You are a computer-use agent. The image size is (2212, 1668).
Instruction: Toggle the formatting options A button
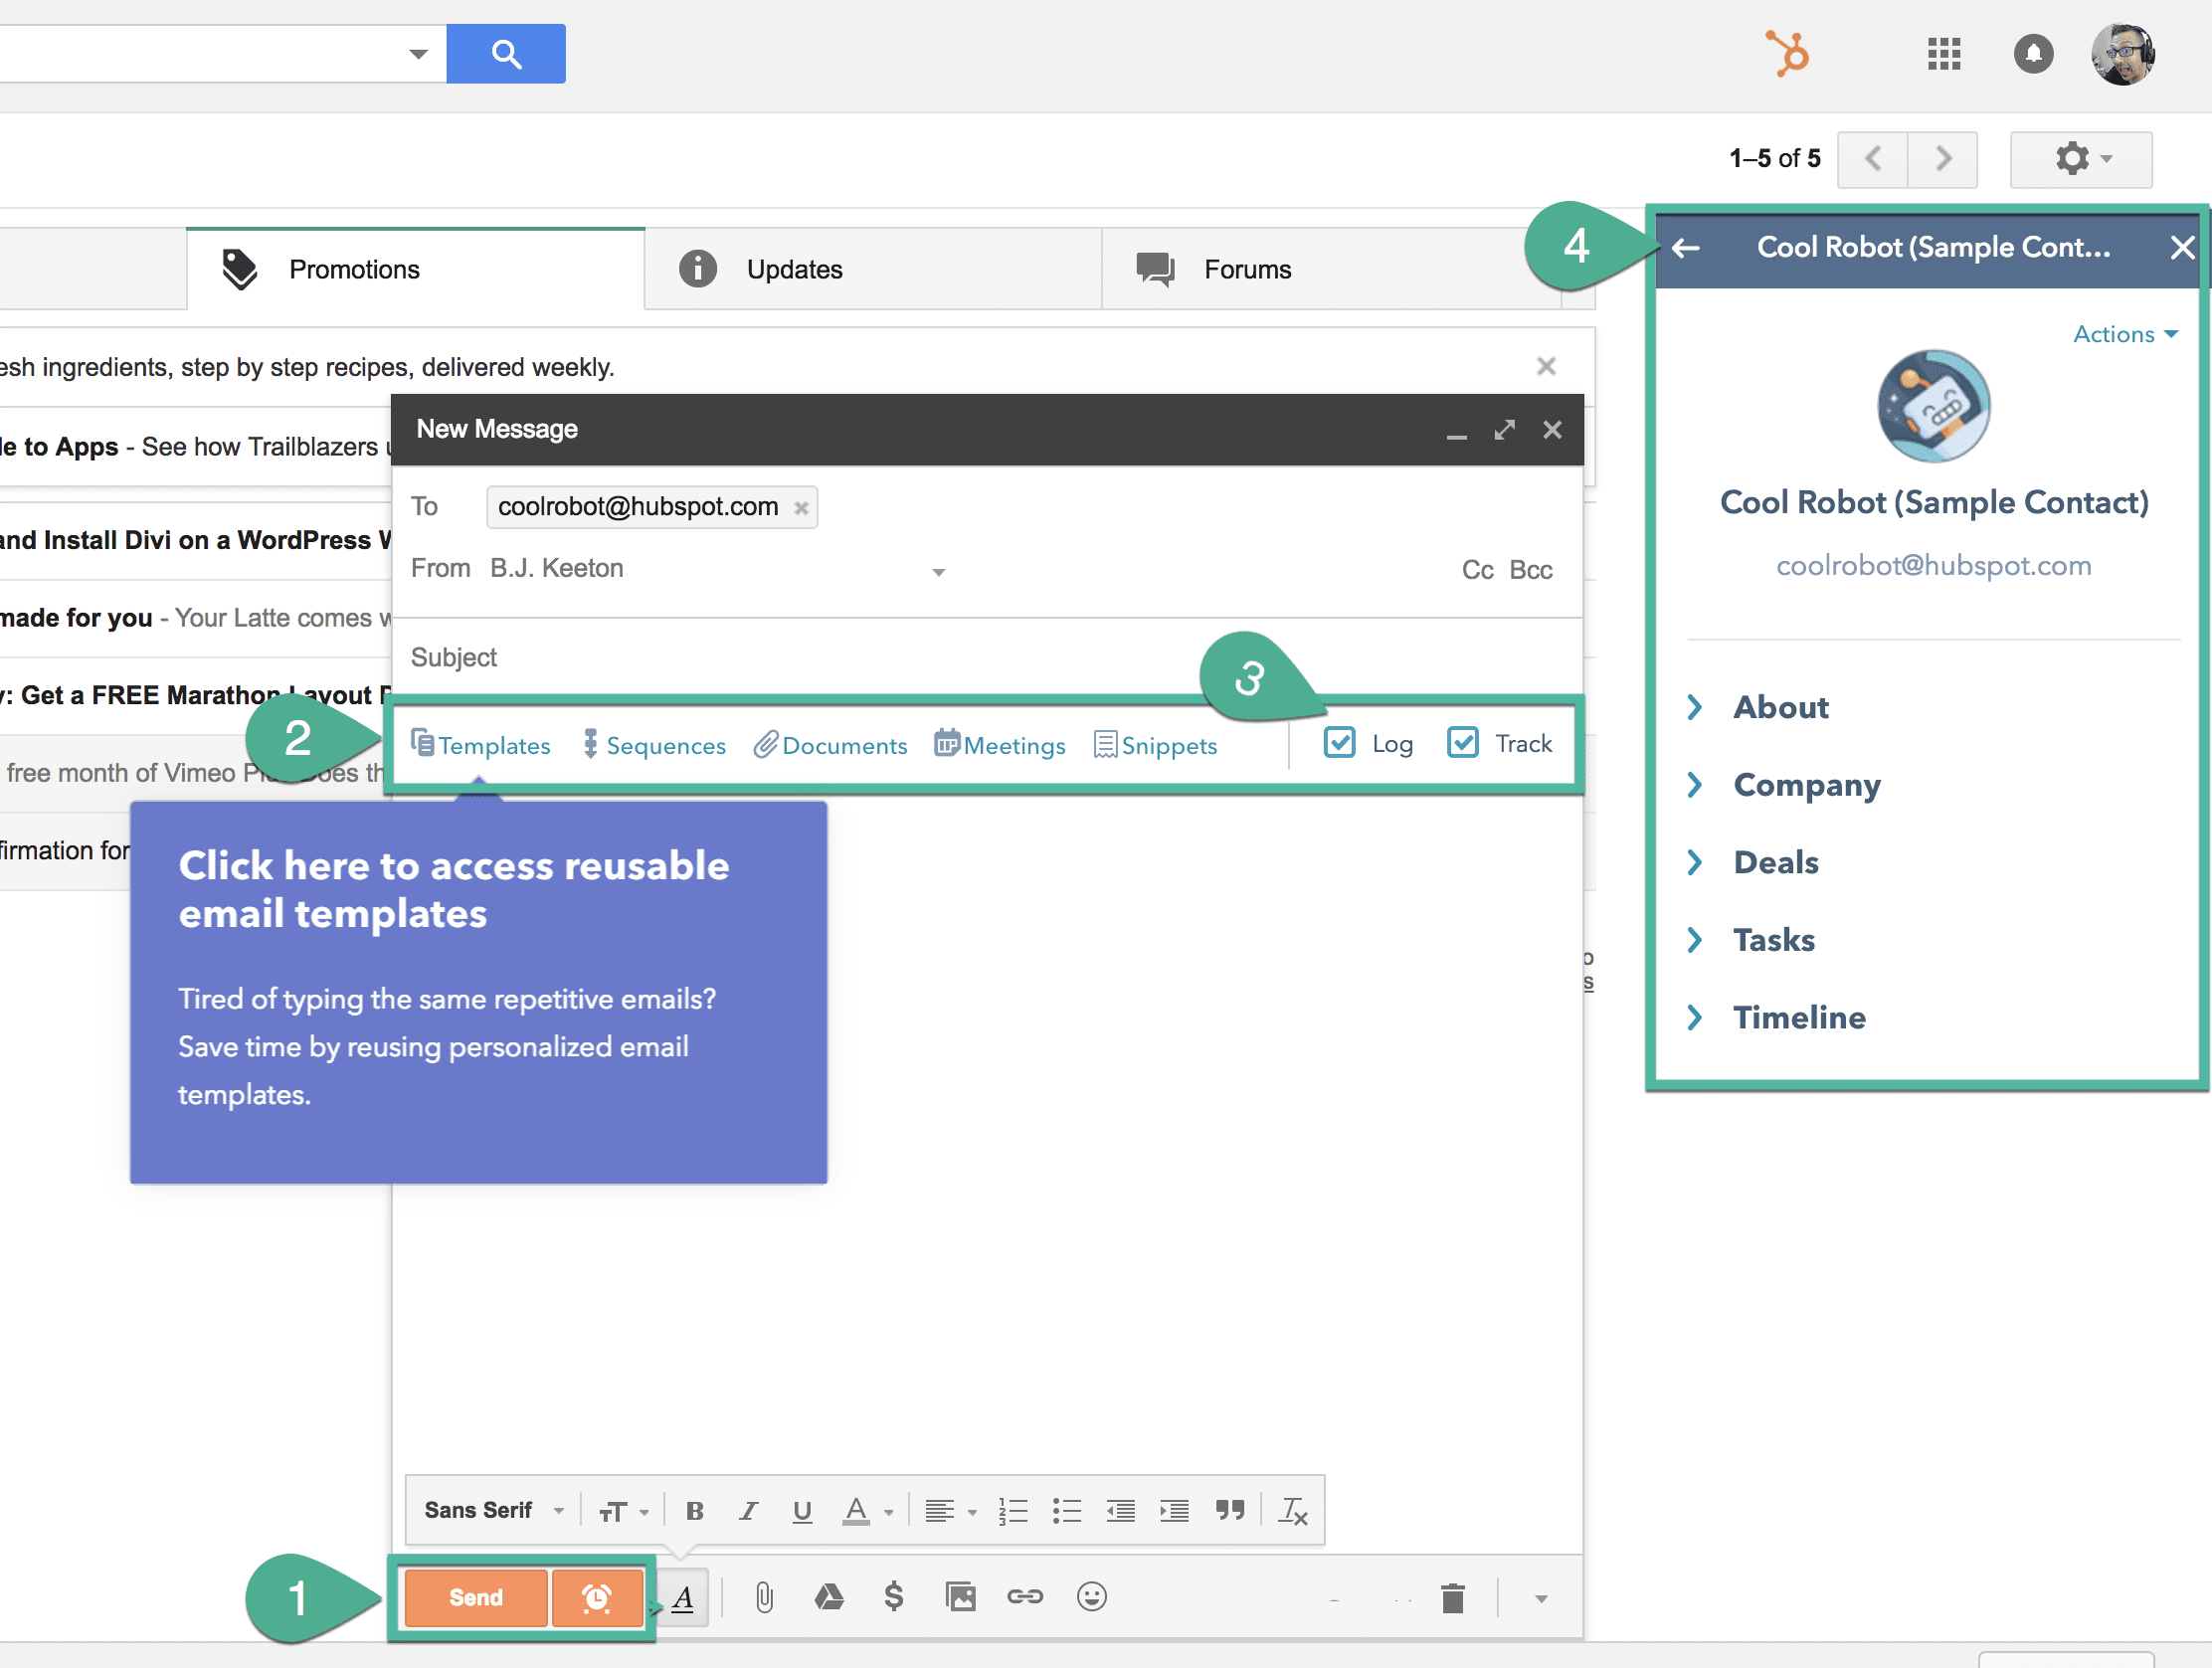[683, 1598]
